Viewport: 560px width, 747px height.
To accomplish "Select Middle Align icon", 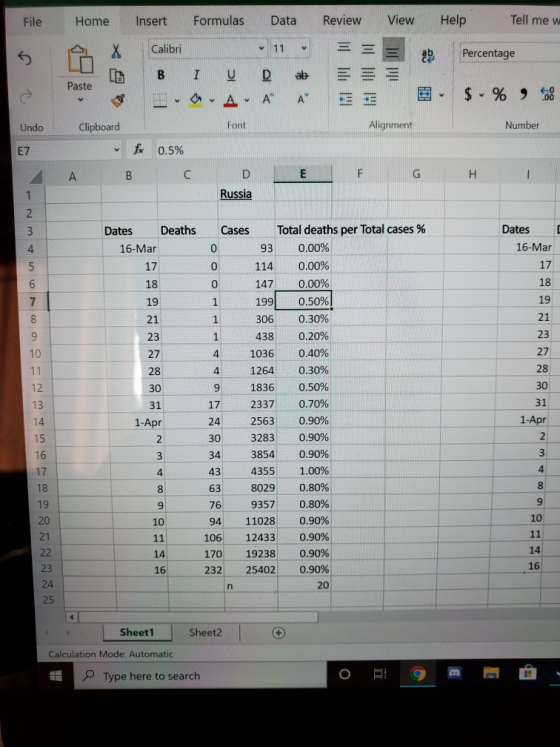I will point(368,49).
